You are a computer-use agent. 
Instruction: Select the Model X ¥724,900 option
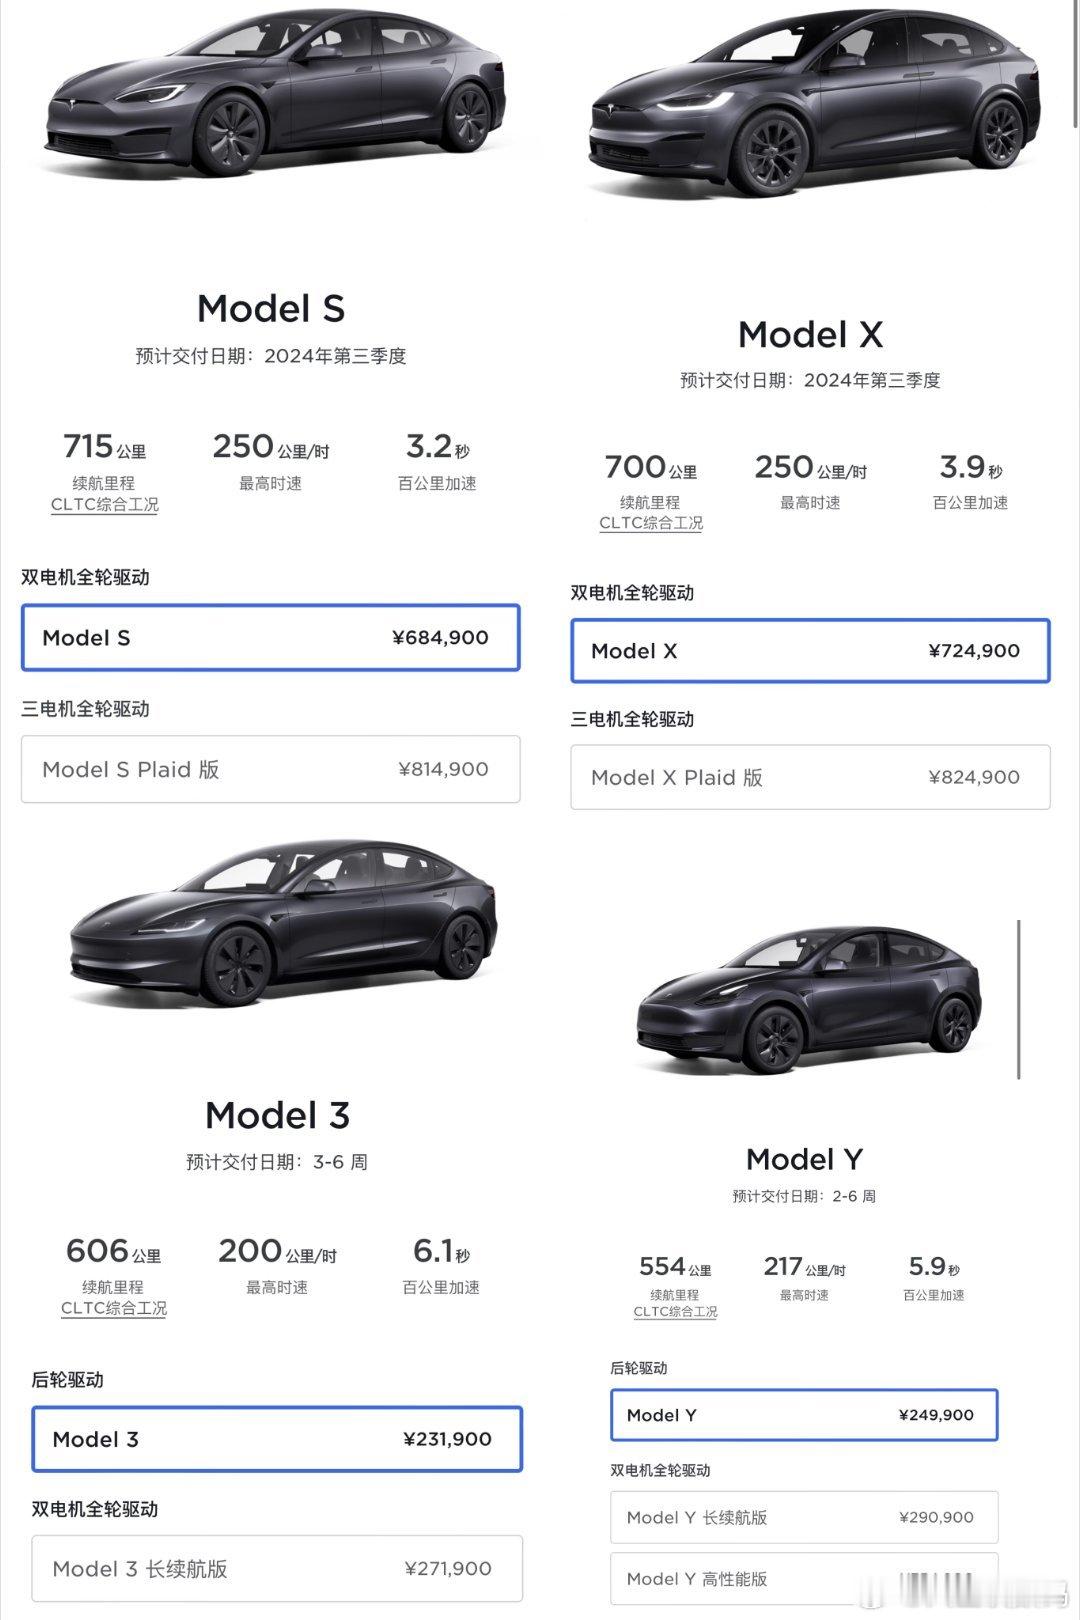[810, 651]
